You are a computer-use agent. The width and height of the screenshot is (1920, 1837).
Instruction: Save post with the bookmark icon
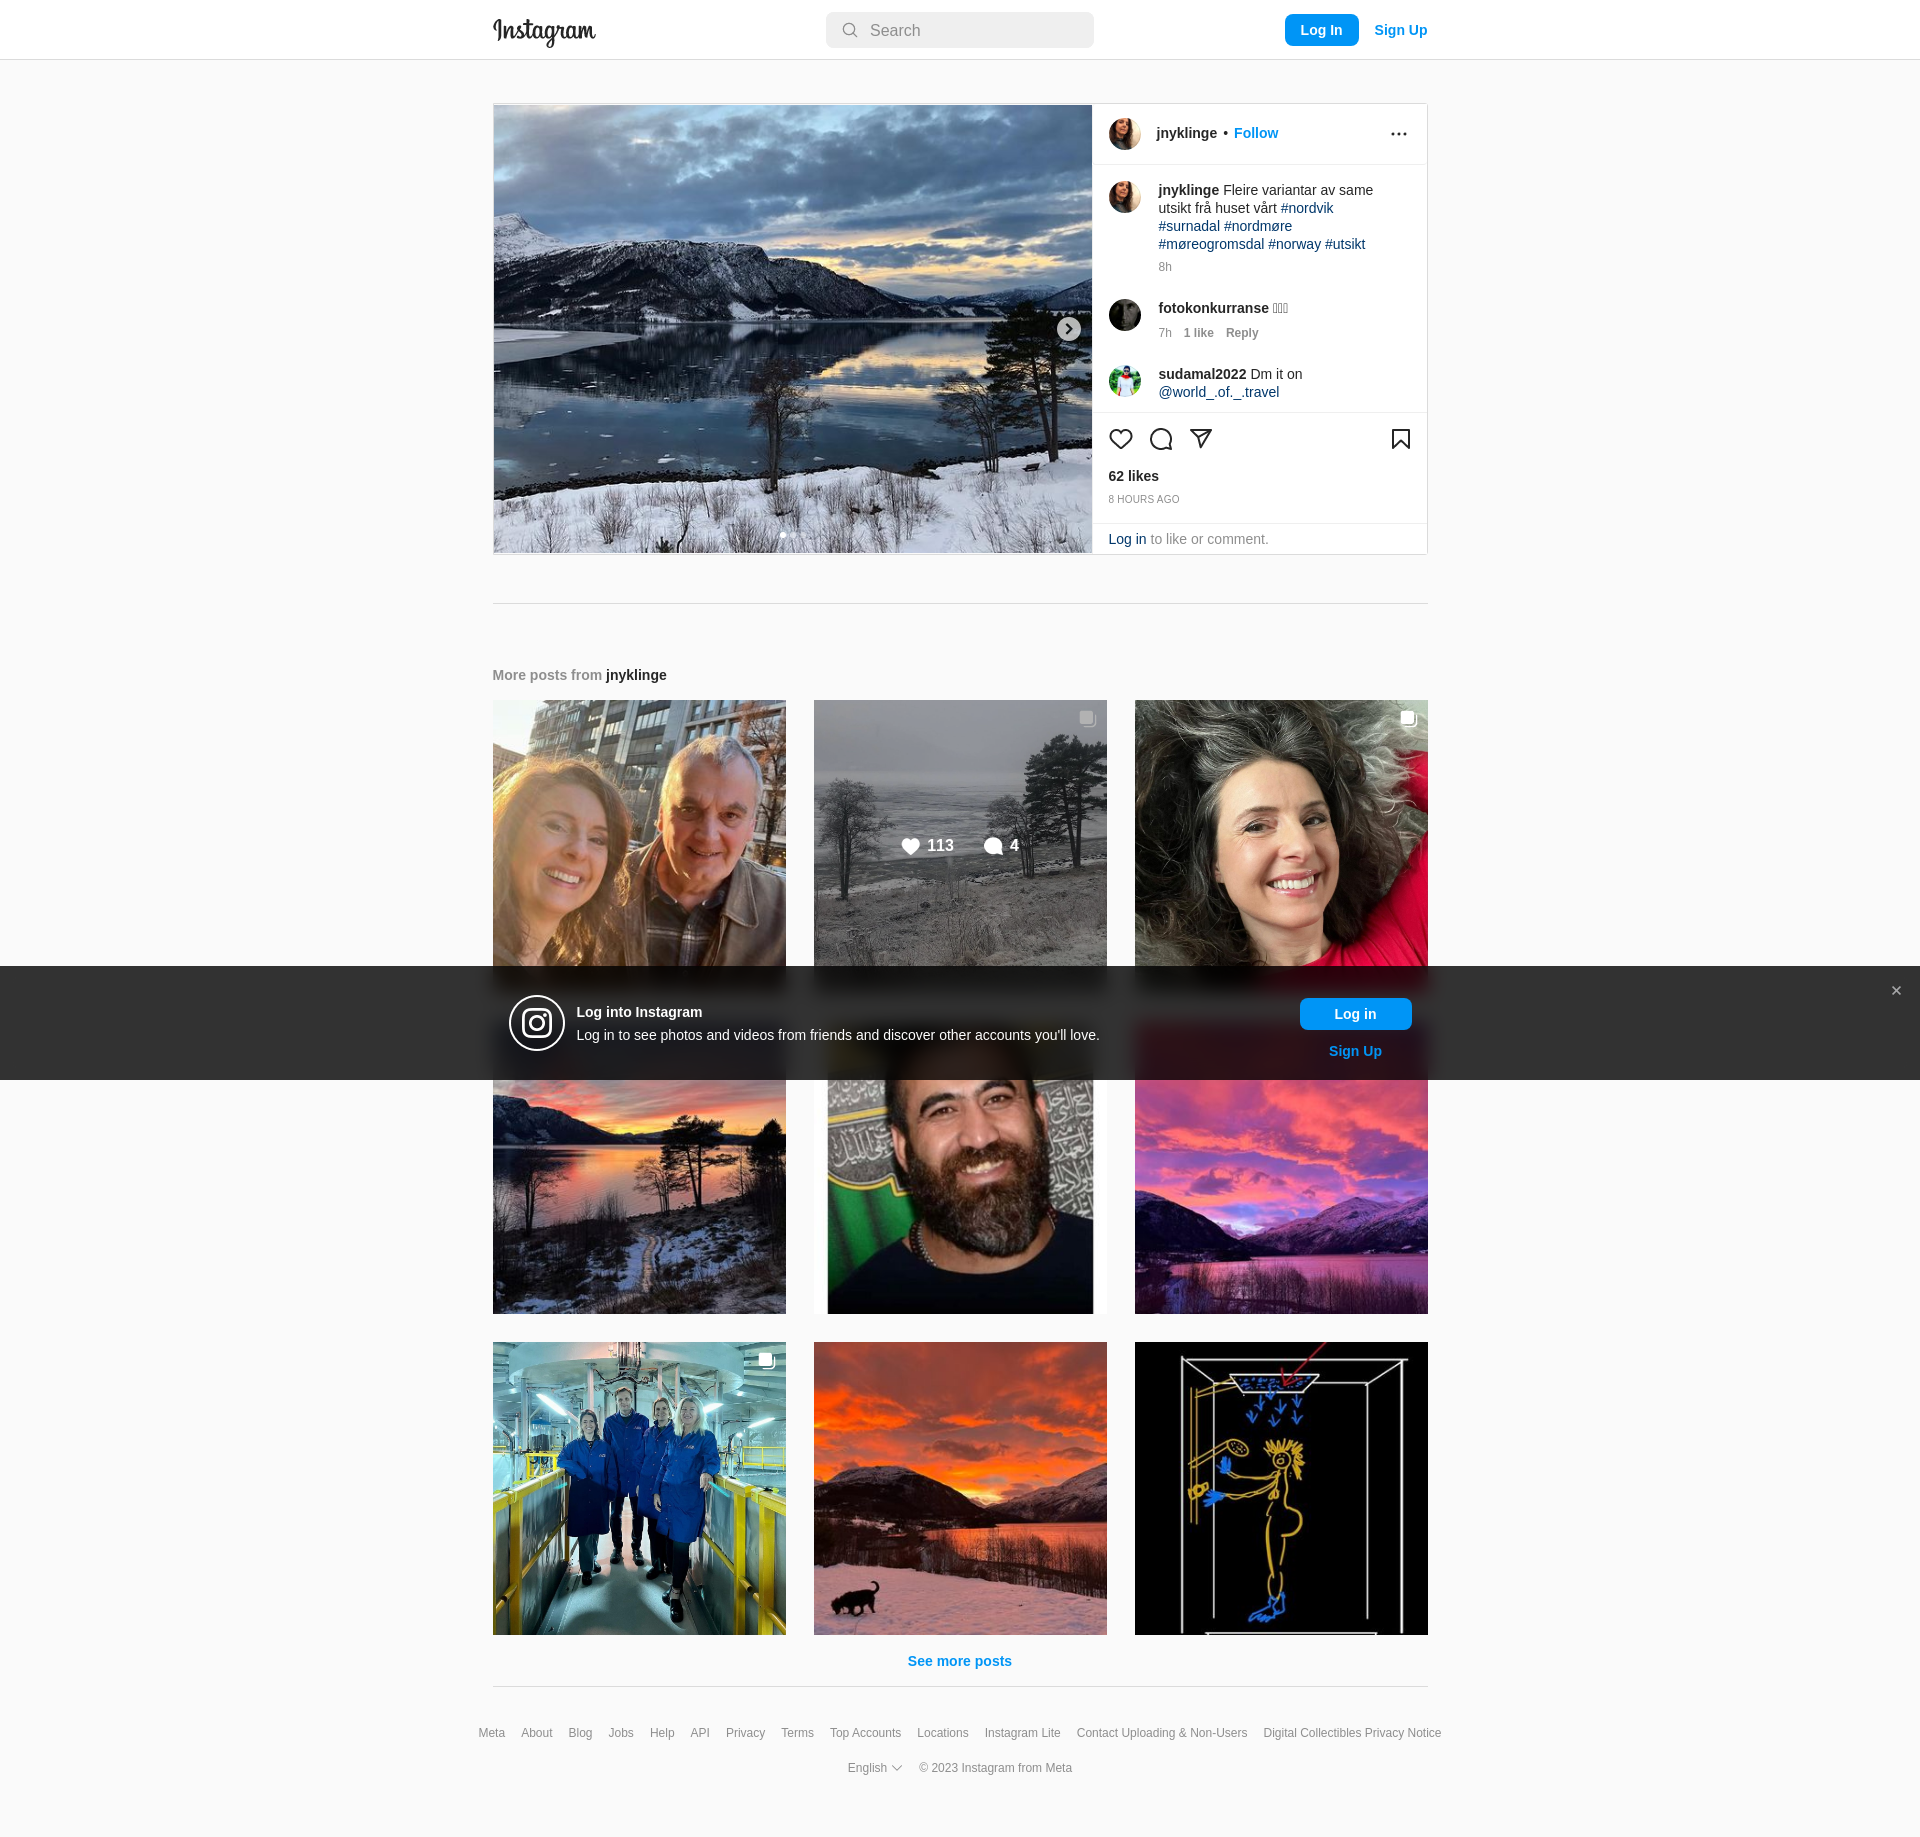[1400, 439]
